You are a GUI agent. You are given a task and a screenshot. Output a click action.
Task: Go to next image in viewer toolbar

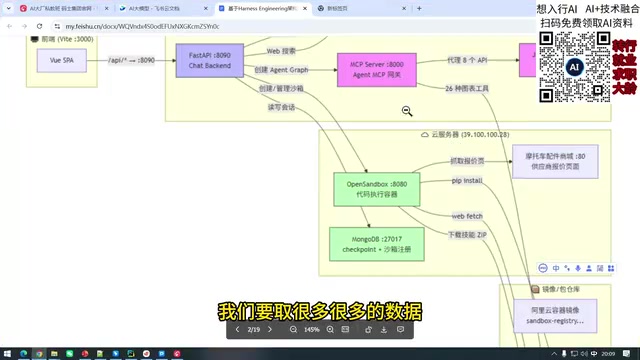[270, 329]
